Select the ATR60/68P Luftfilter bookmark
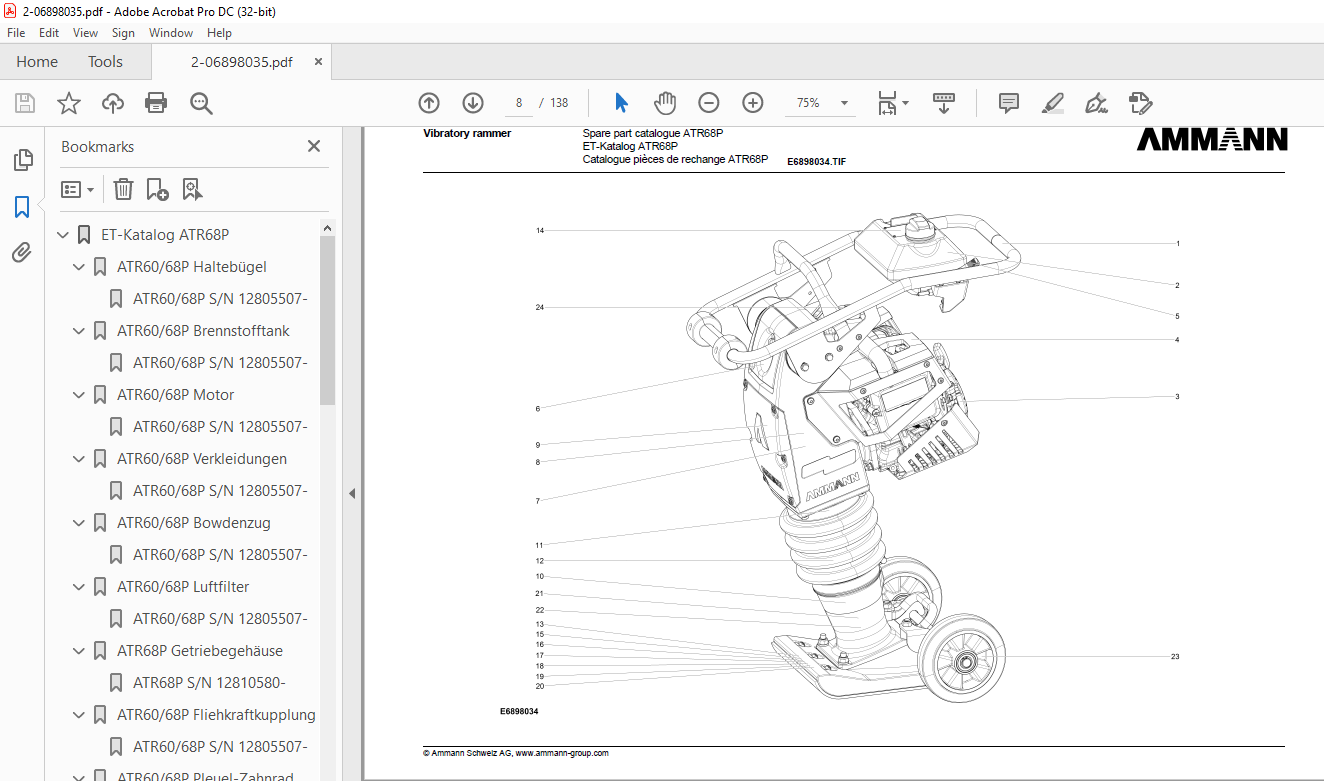 184,587
